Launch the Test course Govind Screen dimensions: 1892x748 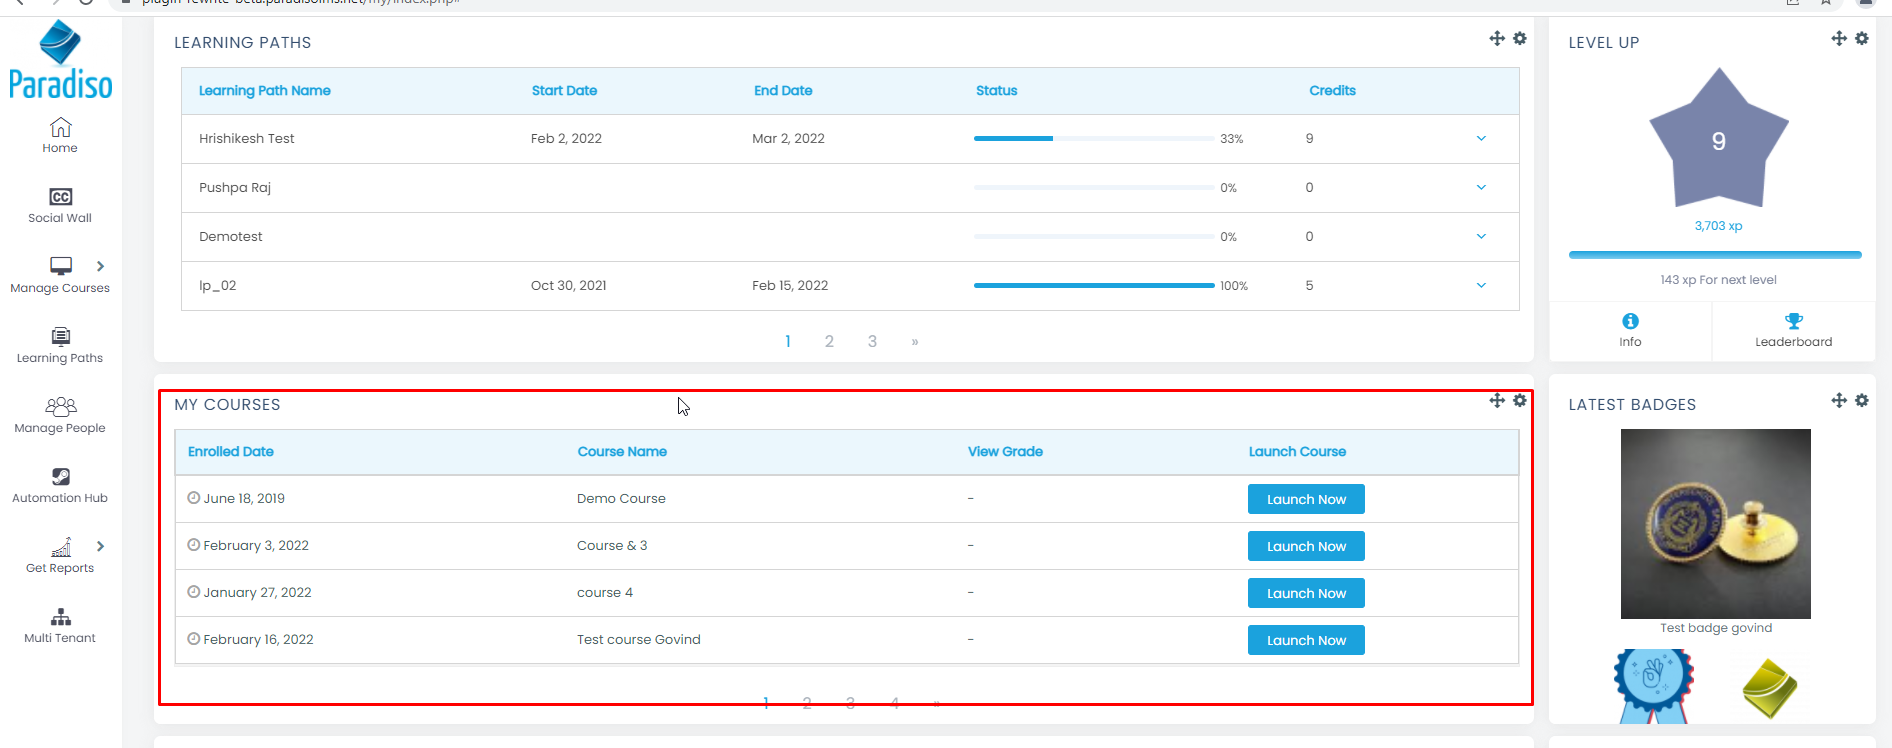click(x=1305, y=640)
